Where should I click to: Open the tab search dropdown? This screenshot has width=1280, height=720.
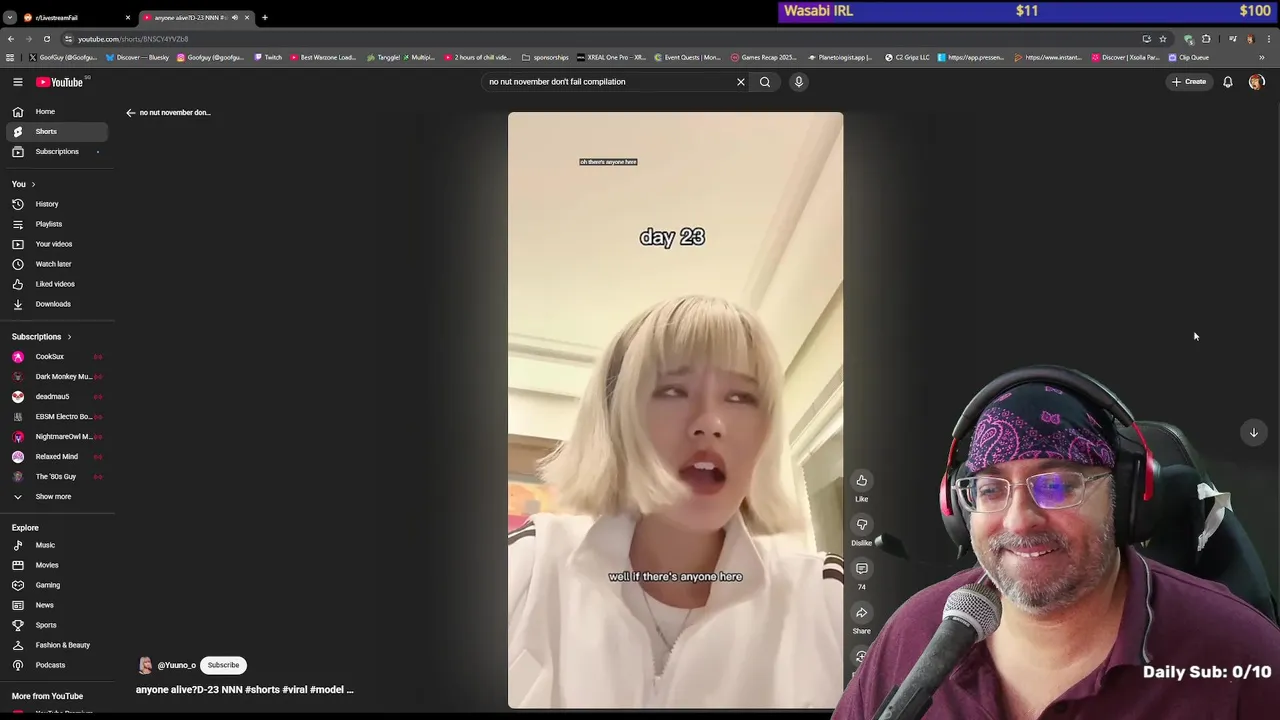coord(9,18)
